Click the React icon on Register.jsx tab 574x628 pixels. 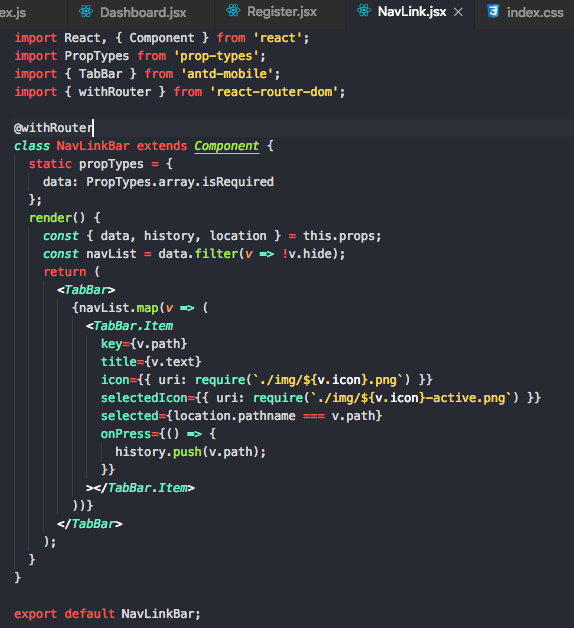[233, 10]
